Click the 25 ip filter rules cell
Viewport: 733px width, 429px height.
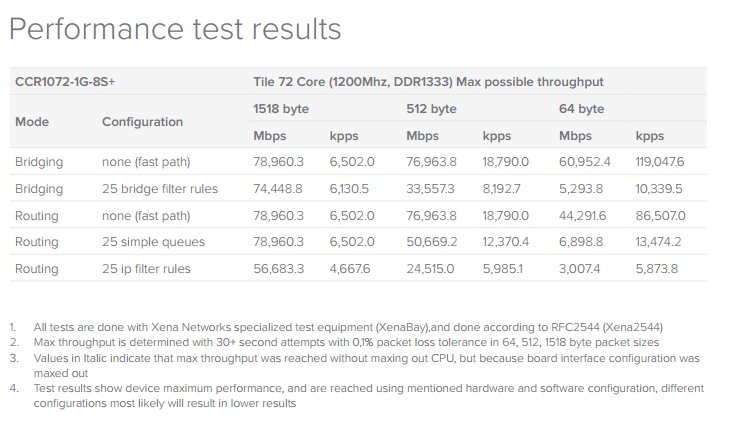point(146,269)
